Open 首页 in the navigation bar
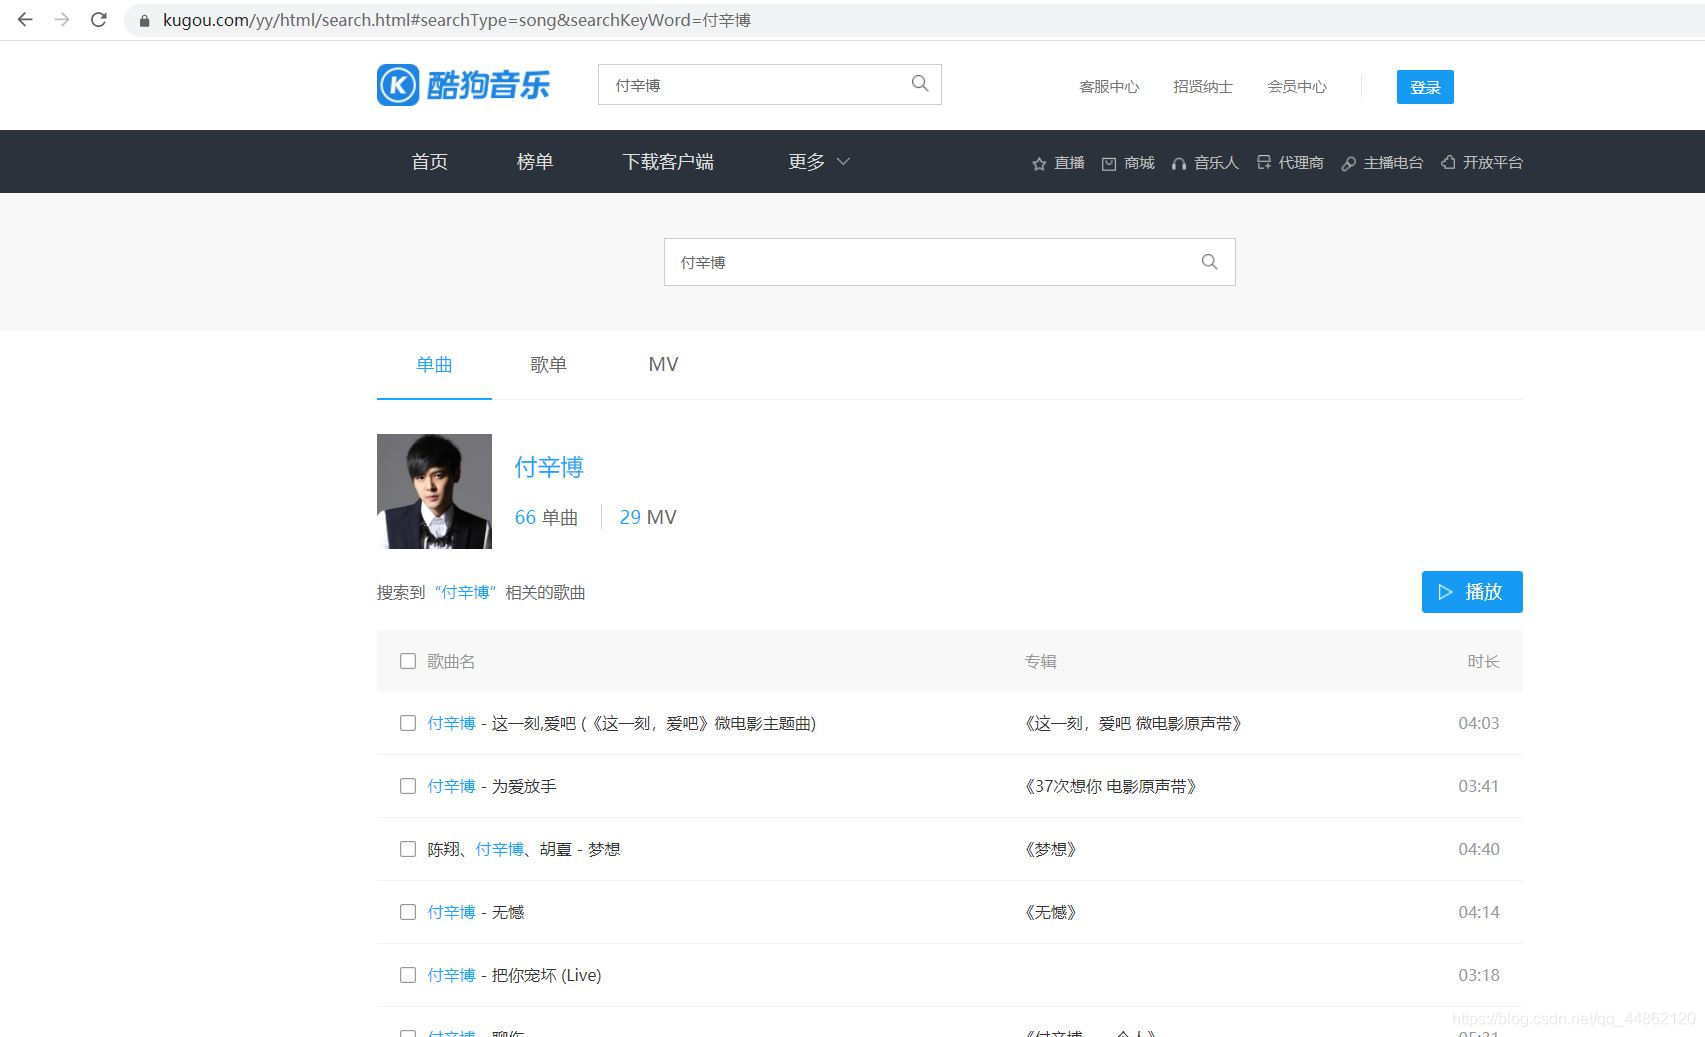The height and width of the screenshot is (1037, 1705). [430, 162]
